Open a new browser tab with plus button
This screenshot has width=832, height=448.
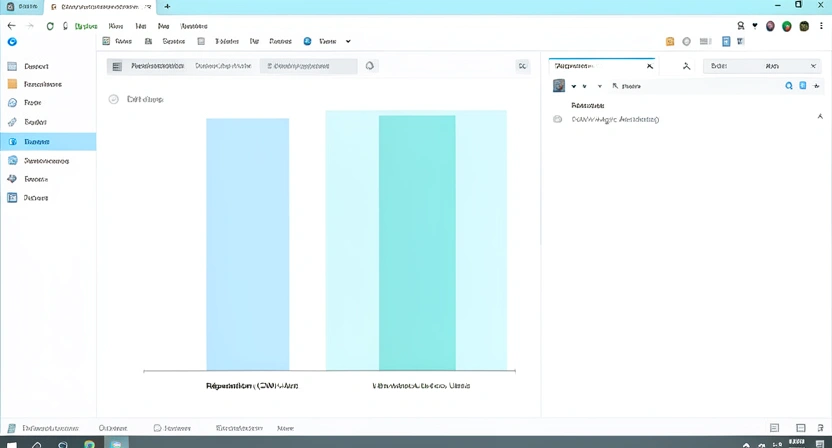click(167, 6)
